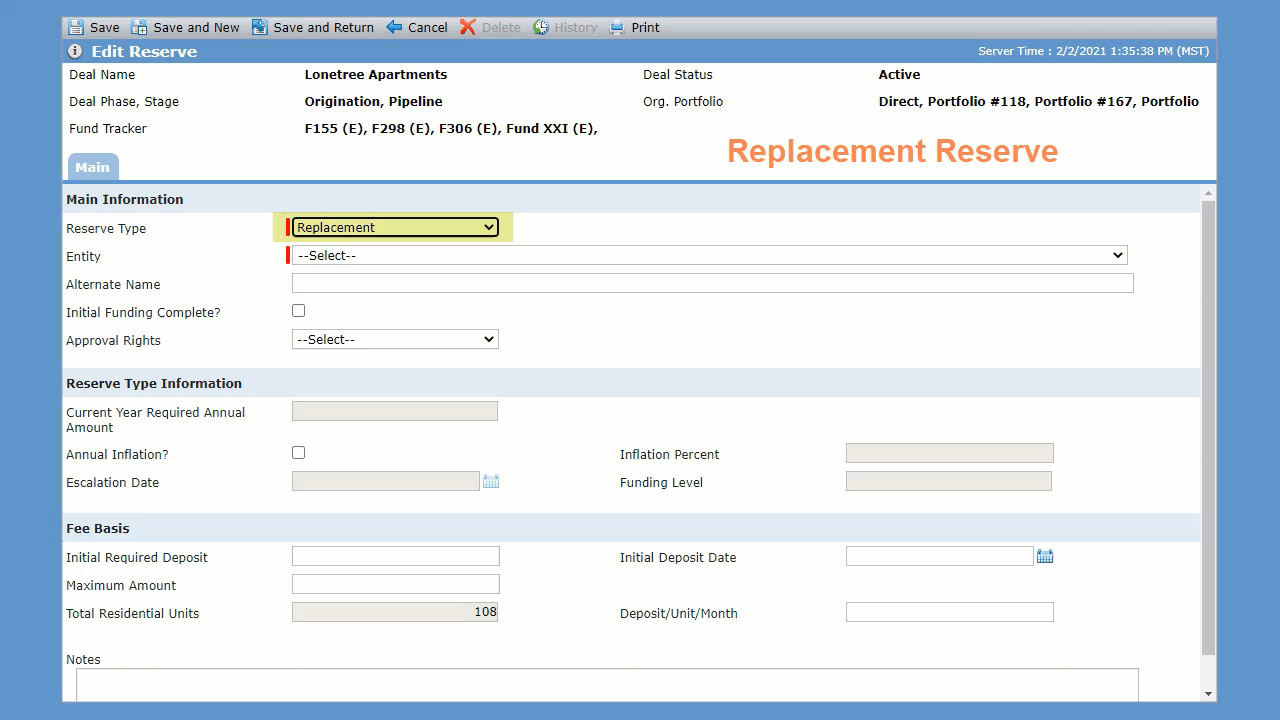Image resolution: width=1280 pixels, height=720 pixels.
Task: Click the Initial Deposit Date field
Action: point(940,556)
